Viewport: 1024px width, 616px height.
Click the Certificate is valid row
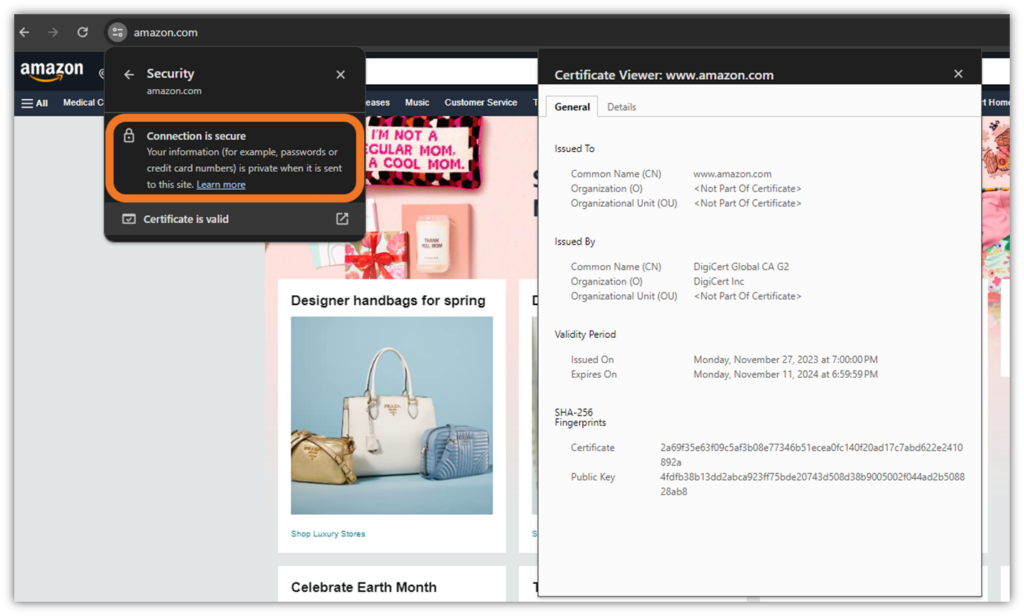point(234,219)
